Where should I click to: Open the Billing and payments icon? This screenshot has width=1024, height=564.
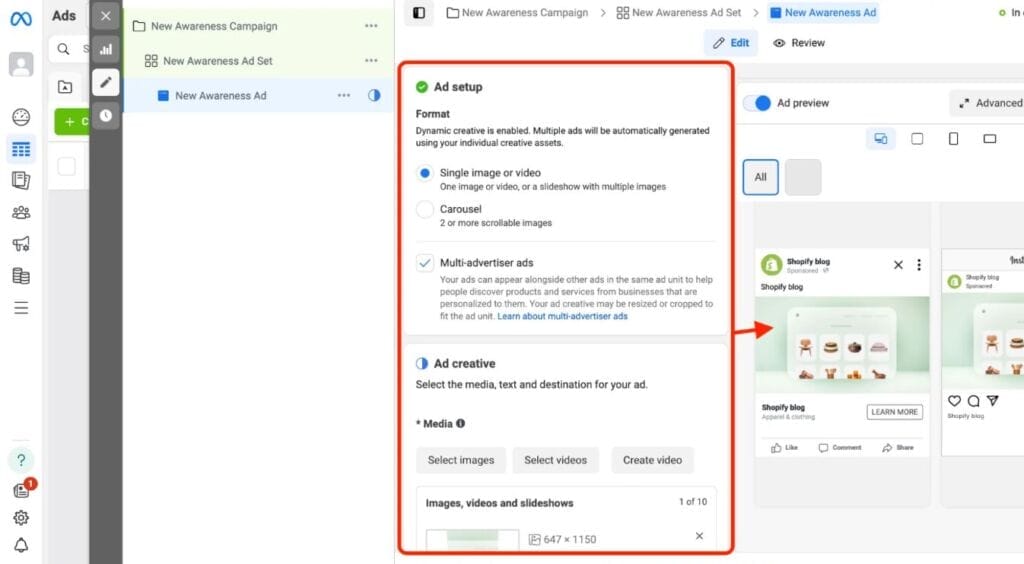coord(21,275)
